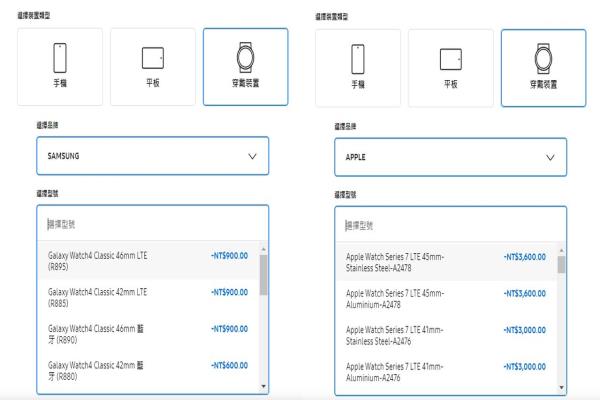Choose Apple Watch Series 7 LTE 45mm Stainless Steel-A2478
The image size is (600, 400).
(446, 262)
